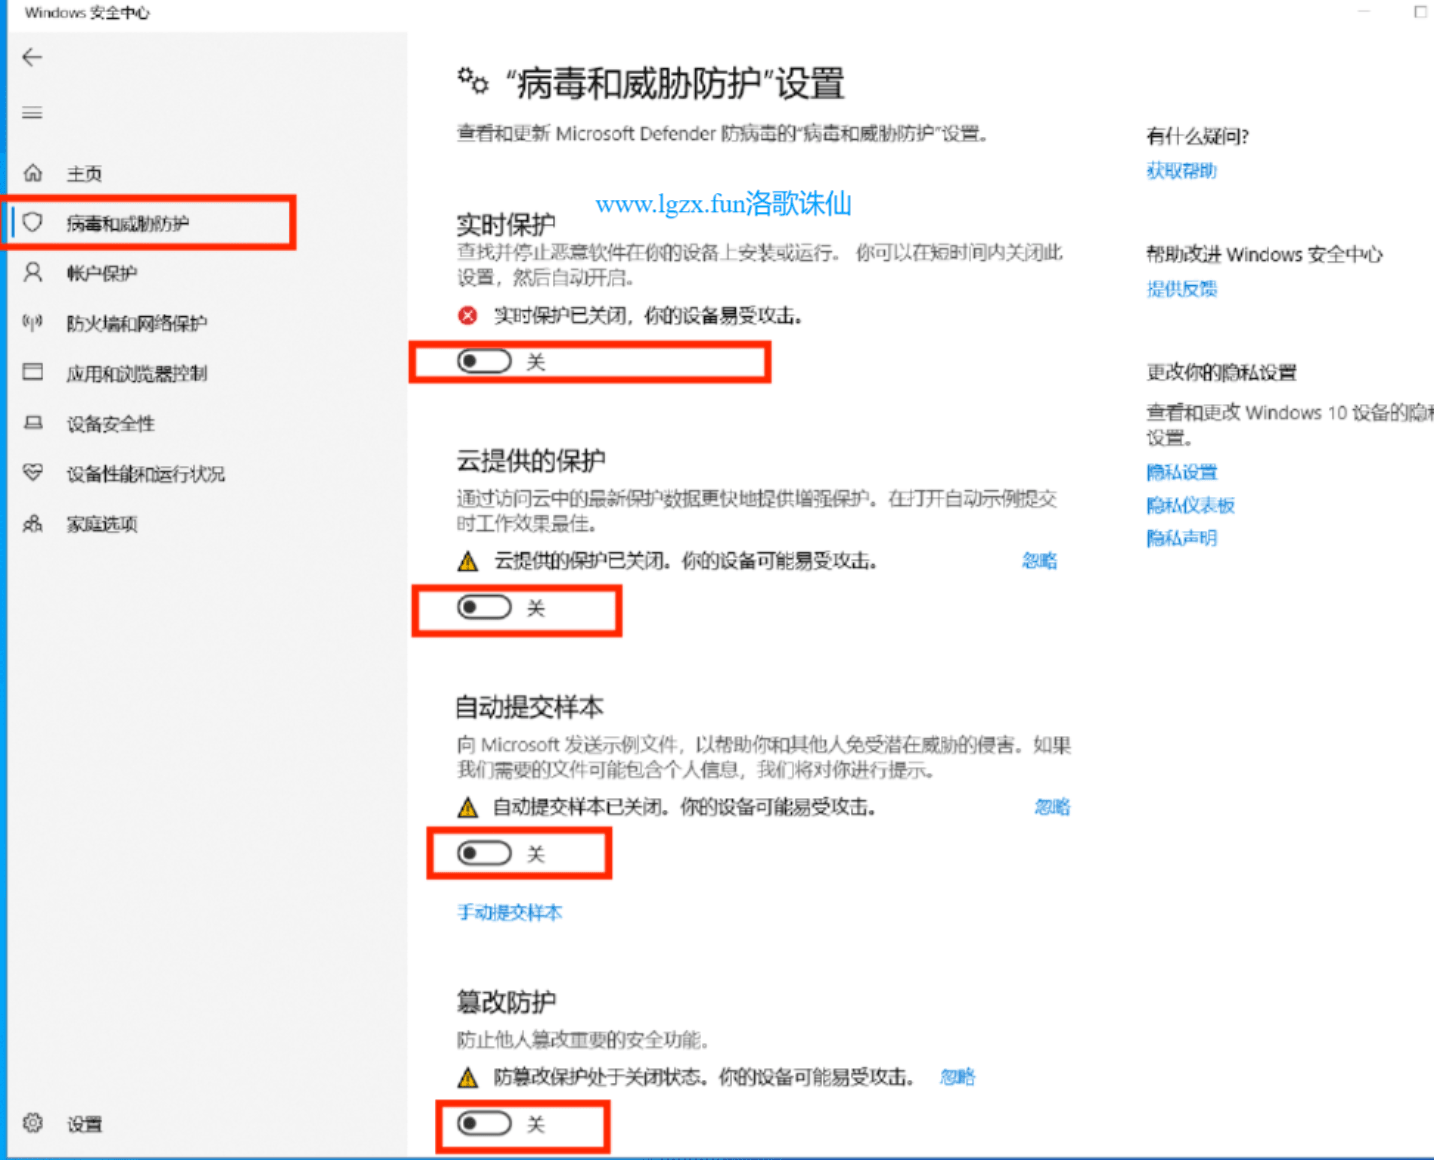Open 防火墙和网络保护 in the sidebar
Viewport: 1434px width, 1160px height.
pyautogui.click(x=136, y=323)
